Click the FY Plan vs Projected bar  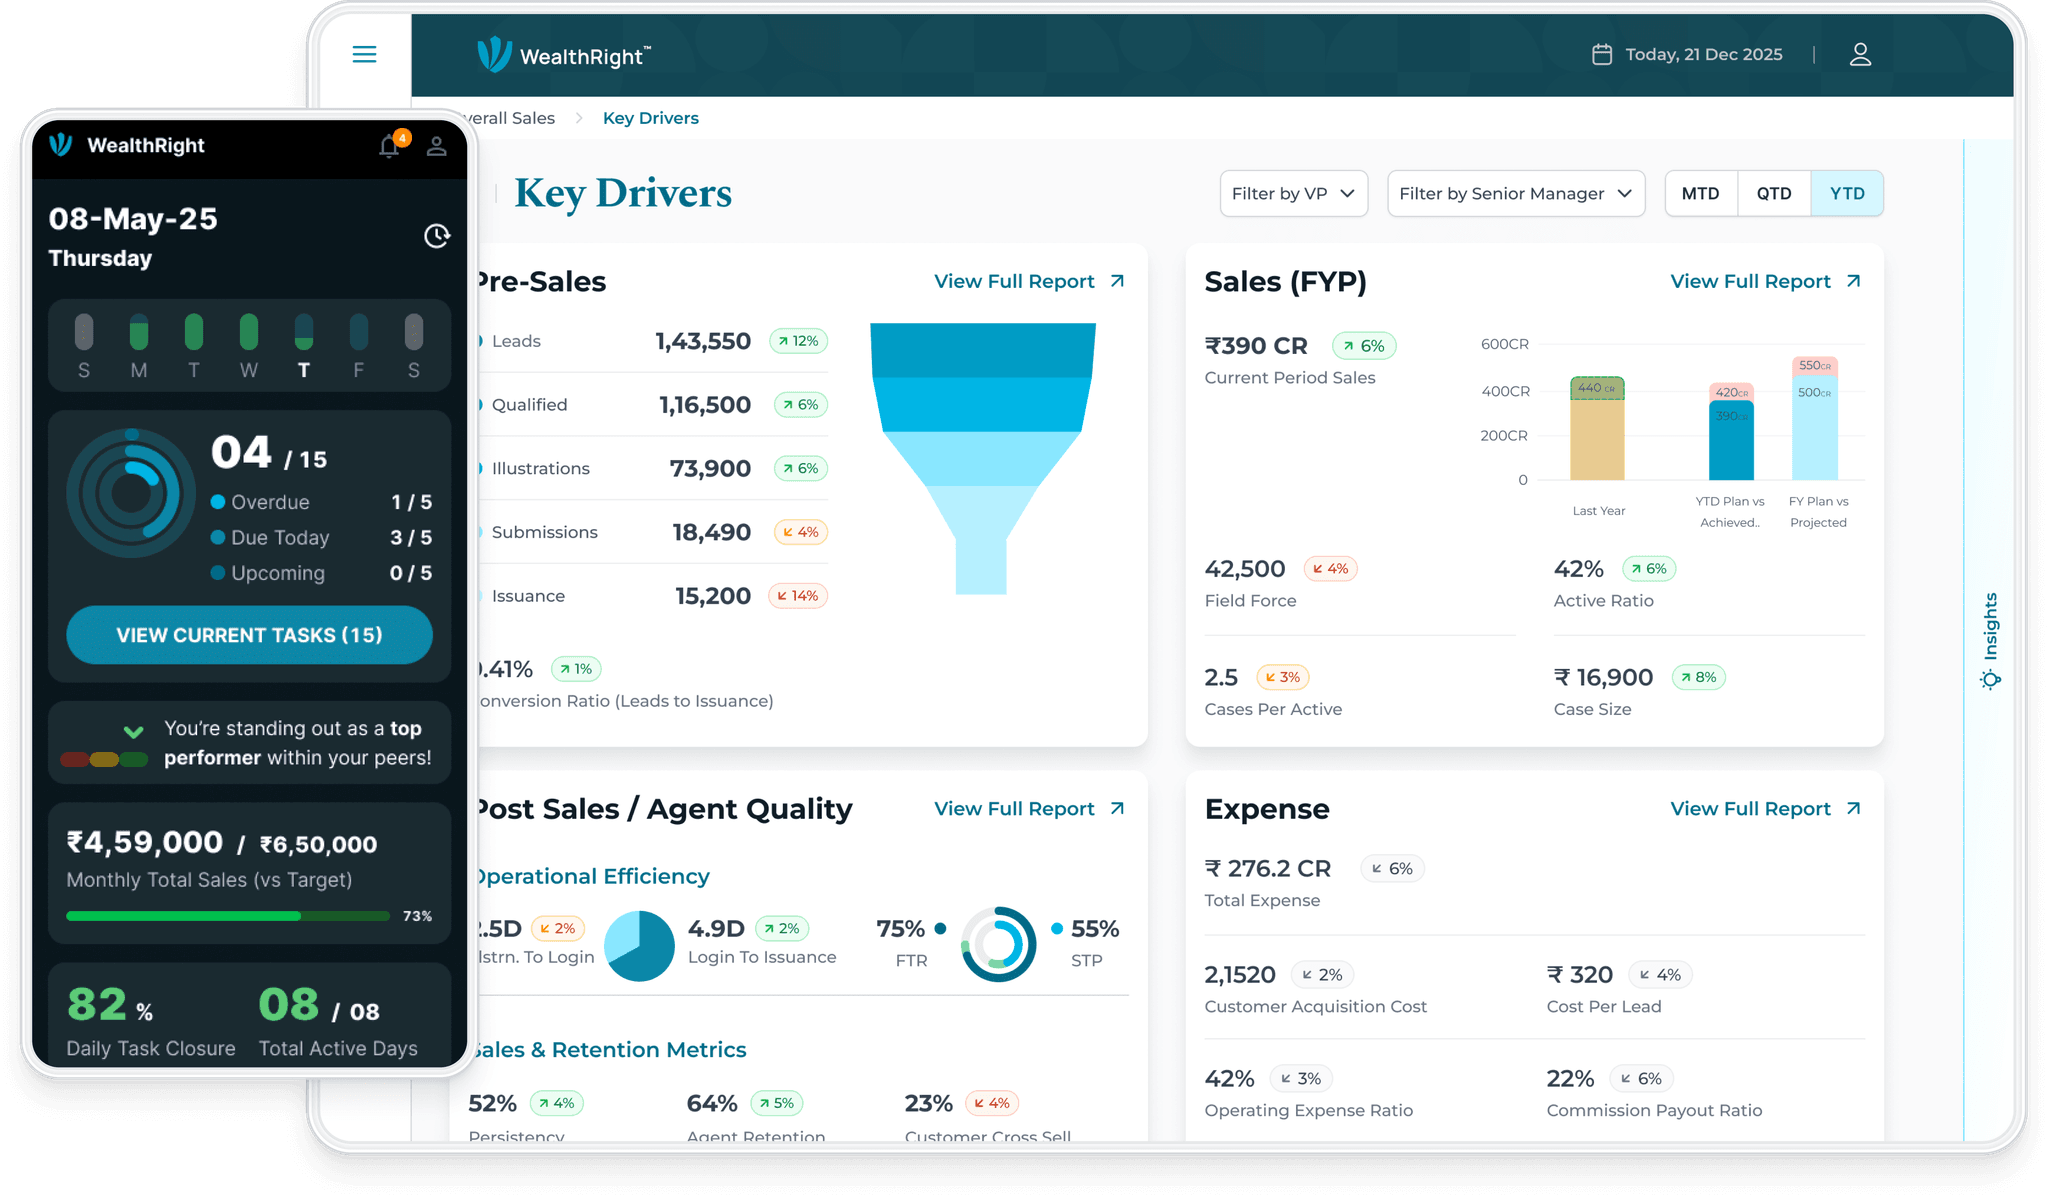pyautogui.click(x=1815, y=418)
